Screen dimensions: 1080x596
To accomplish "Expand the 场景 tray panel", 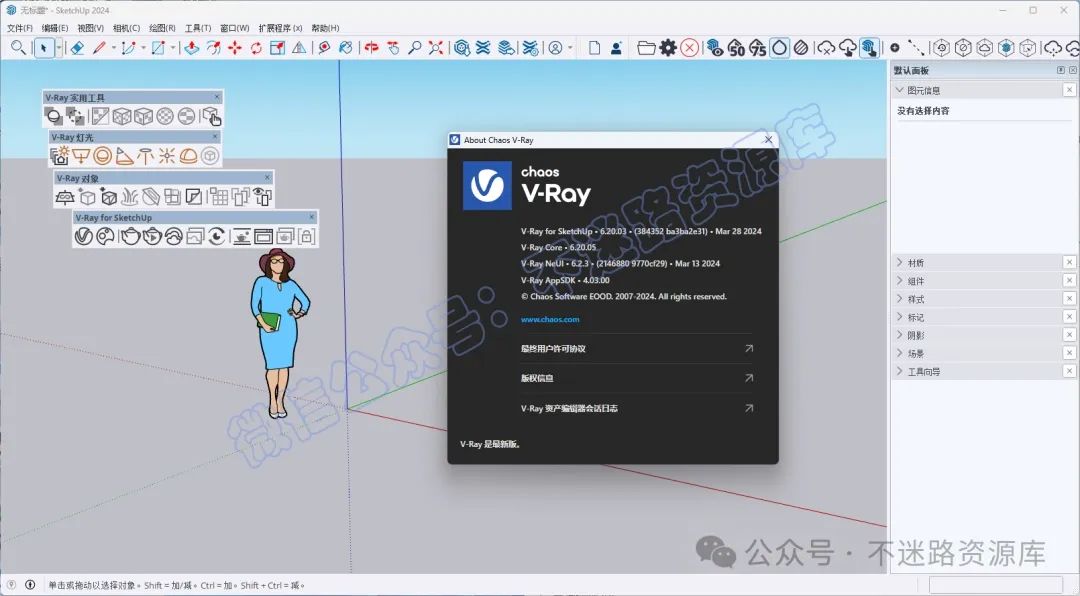I will tap(900, 353).
